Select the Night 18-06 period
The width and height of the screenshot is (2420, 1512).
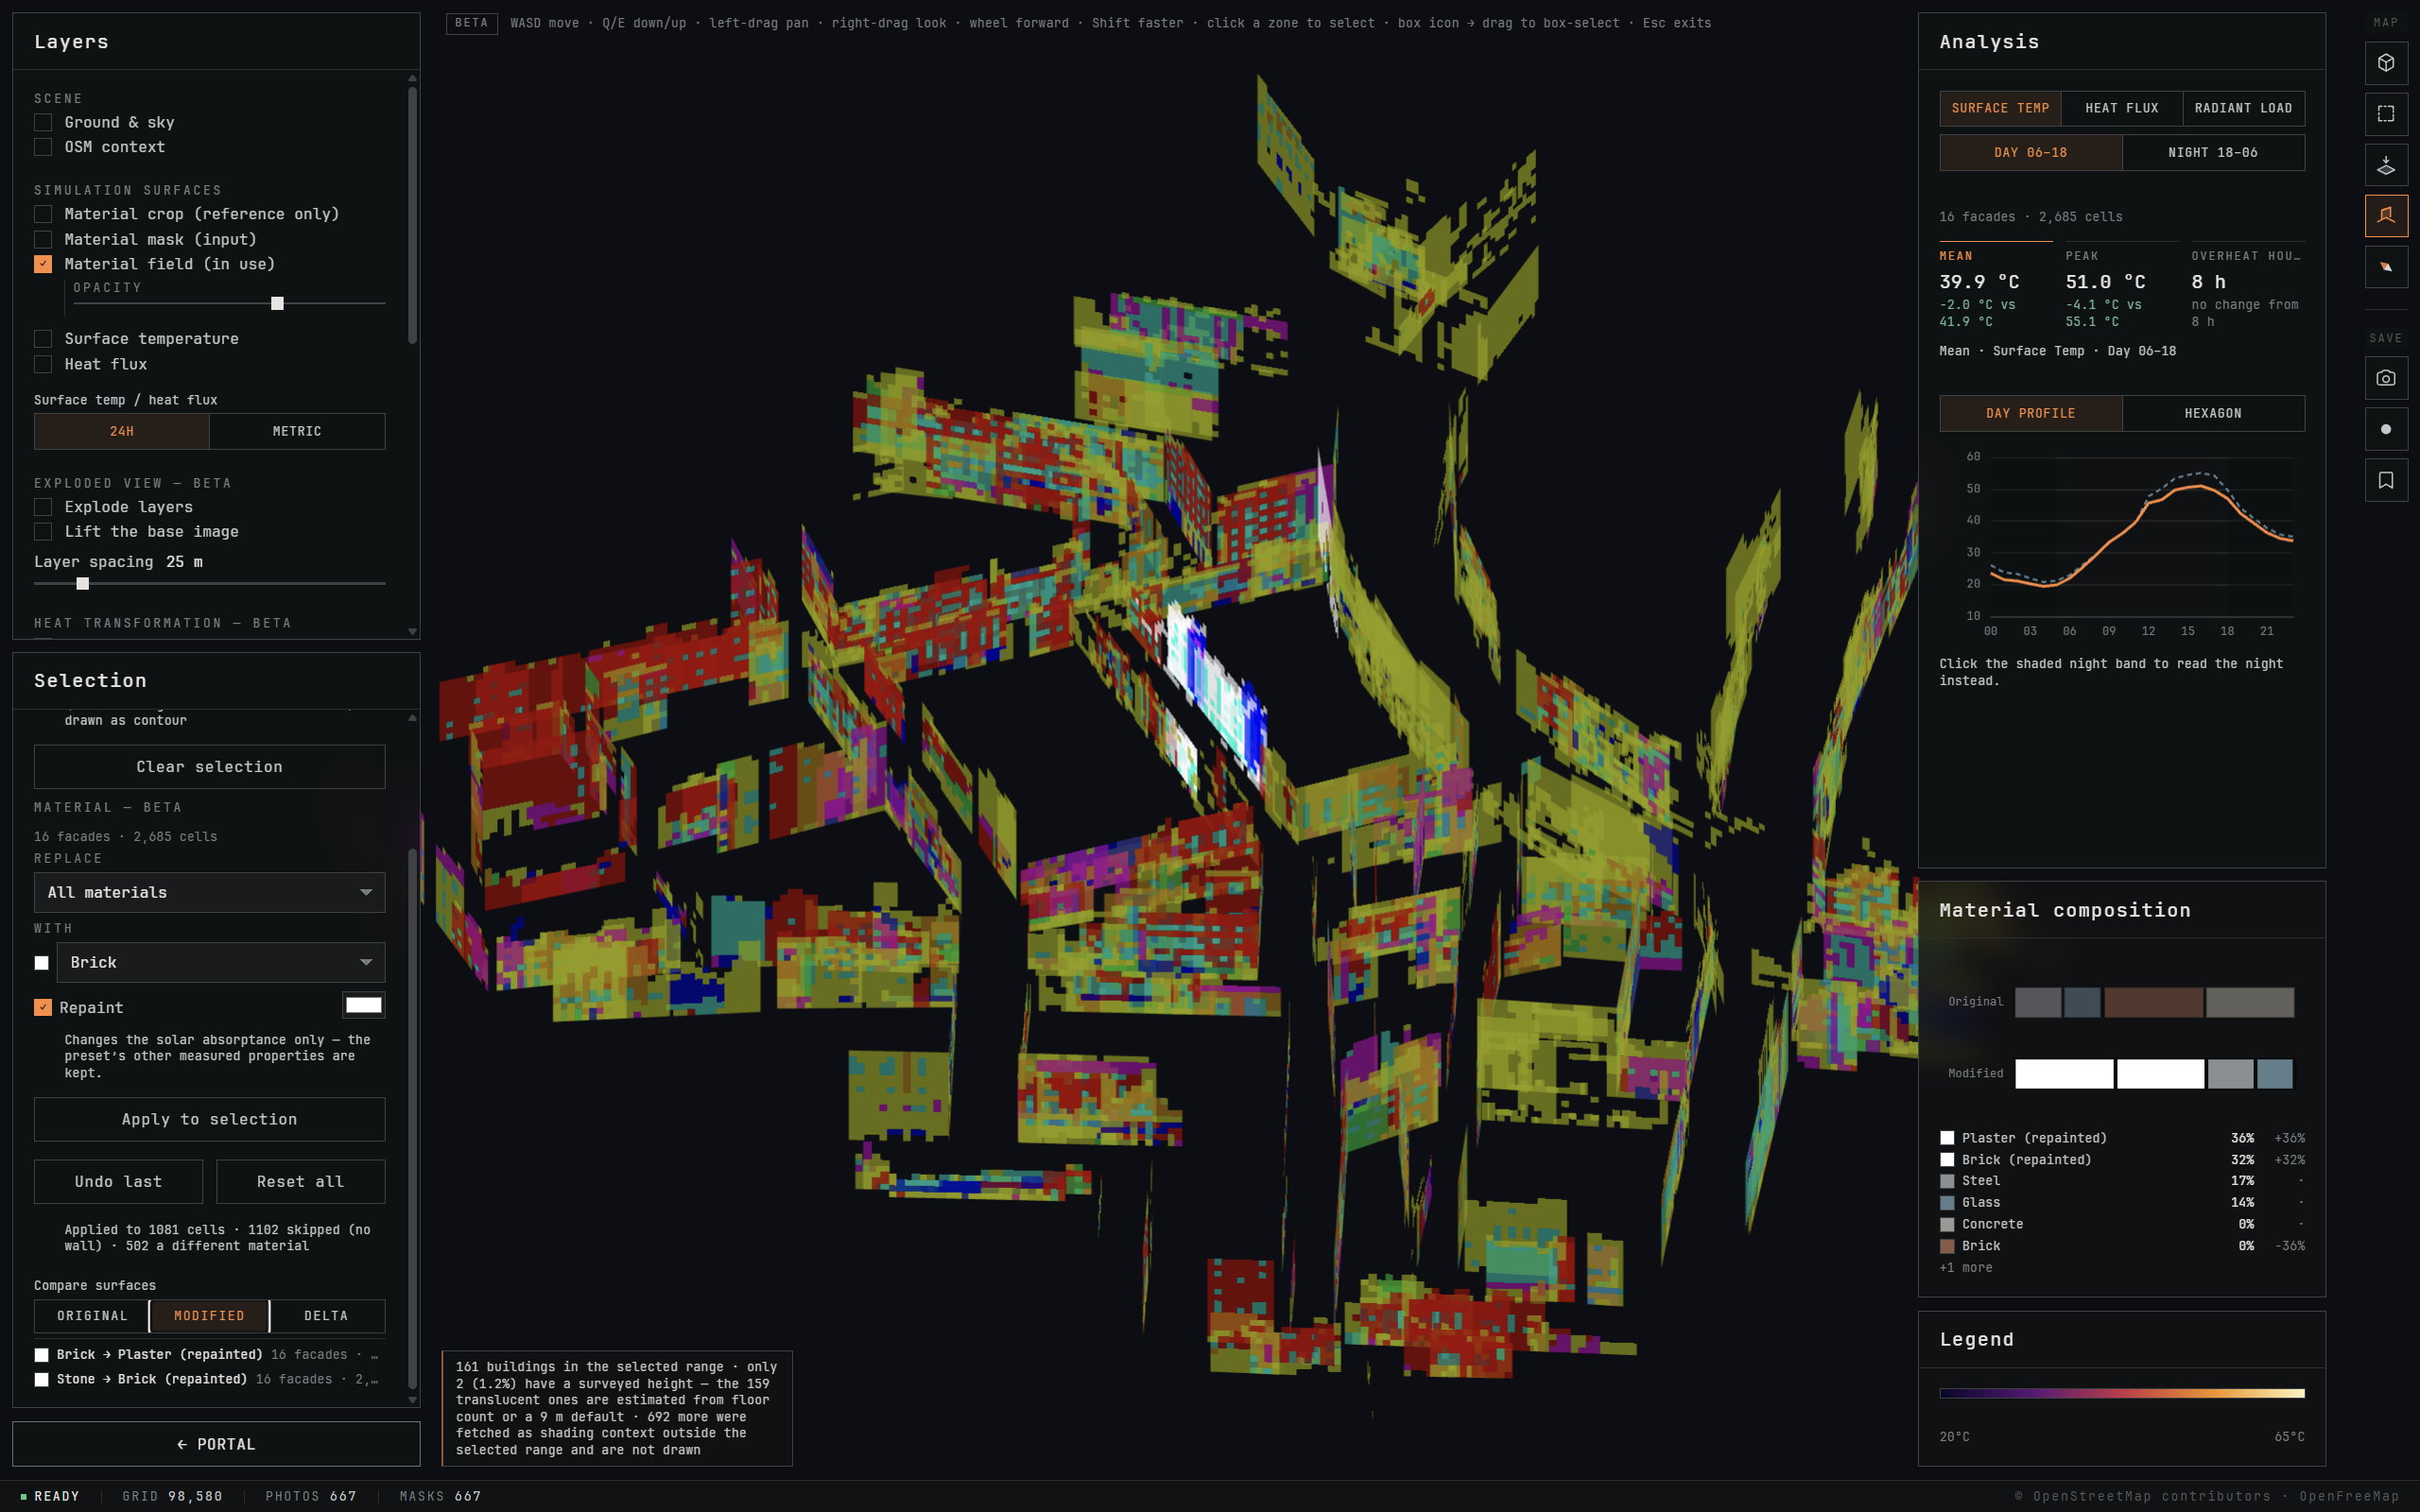2213,153
